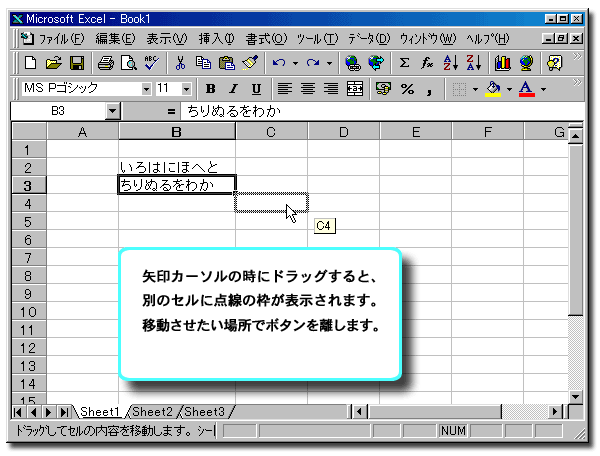Image resolution: width=600 pixels, height=456 pixels.
Task: Redo with the Redo arrow icon
Action: point(313,63)
